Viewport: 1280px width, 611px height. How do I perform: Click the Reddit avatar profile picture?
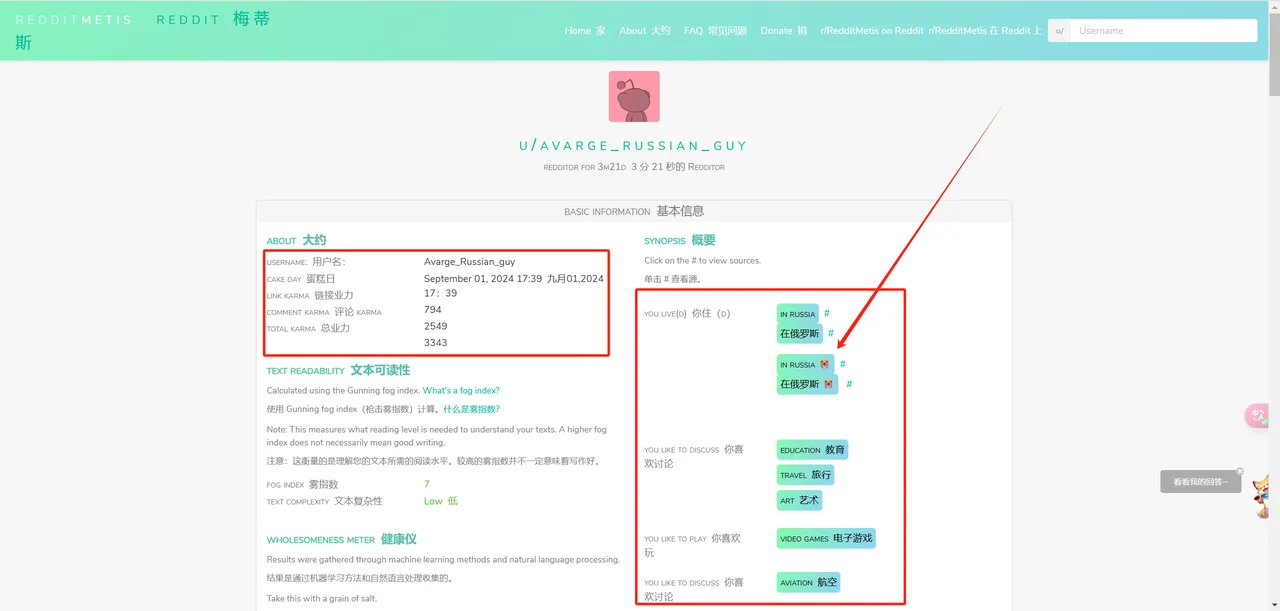pyautogui.click(x=634, y=96)
